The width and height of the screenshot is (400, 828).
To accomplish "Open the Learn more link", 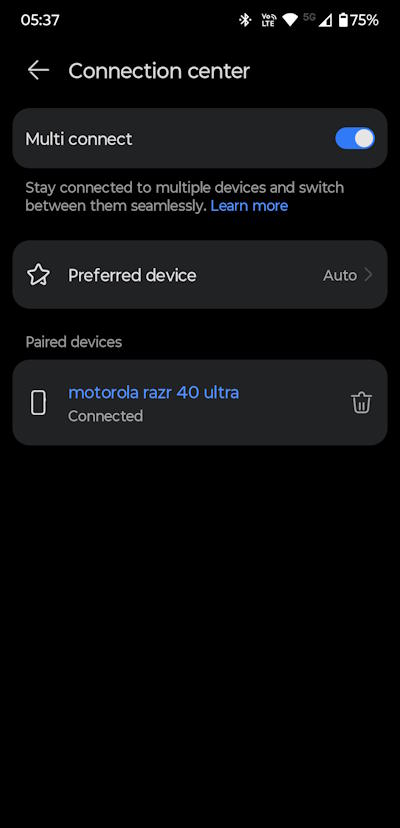I will tap(249, 205).
